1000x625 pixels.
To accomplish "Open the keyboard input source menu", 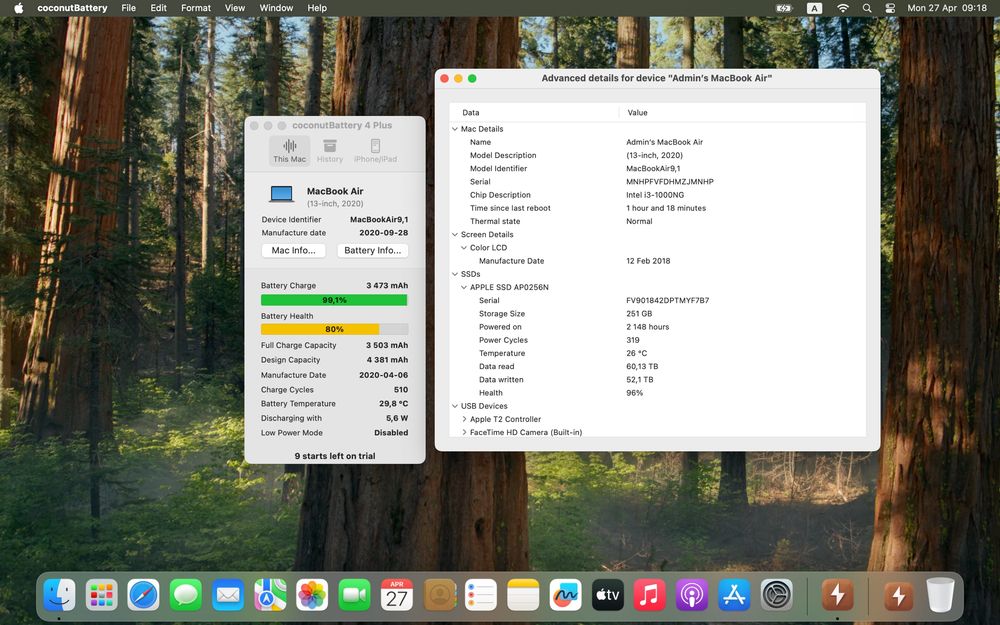I will coord(814,8).
